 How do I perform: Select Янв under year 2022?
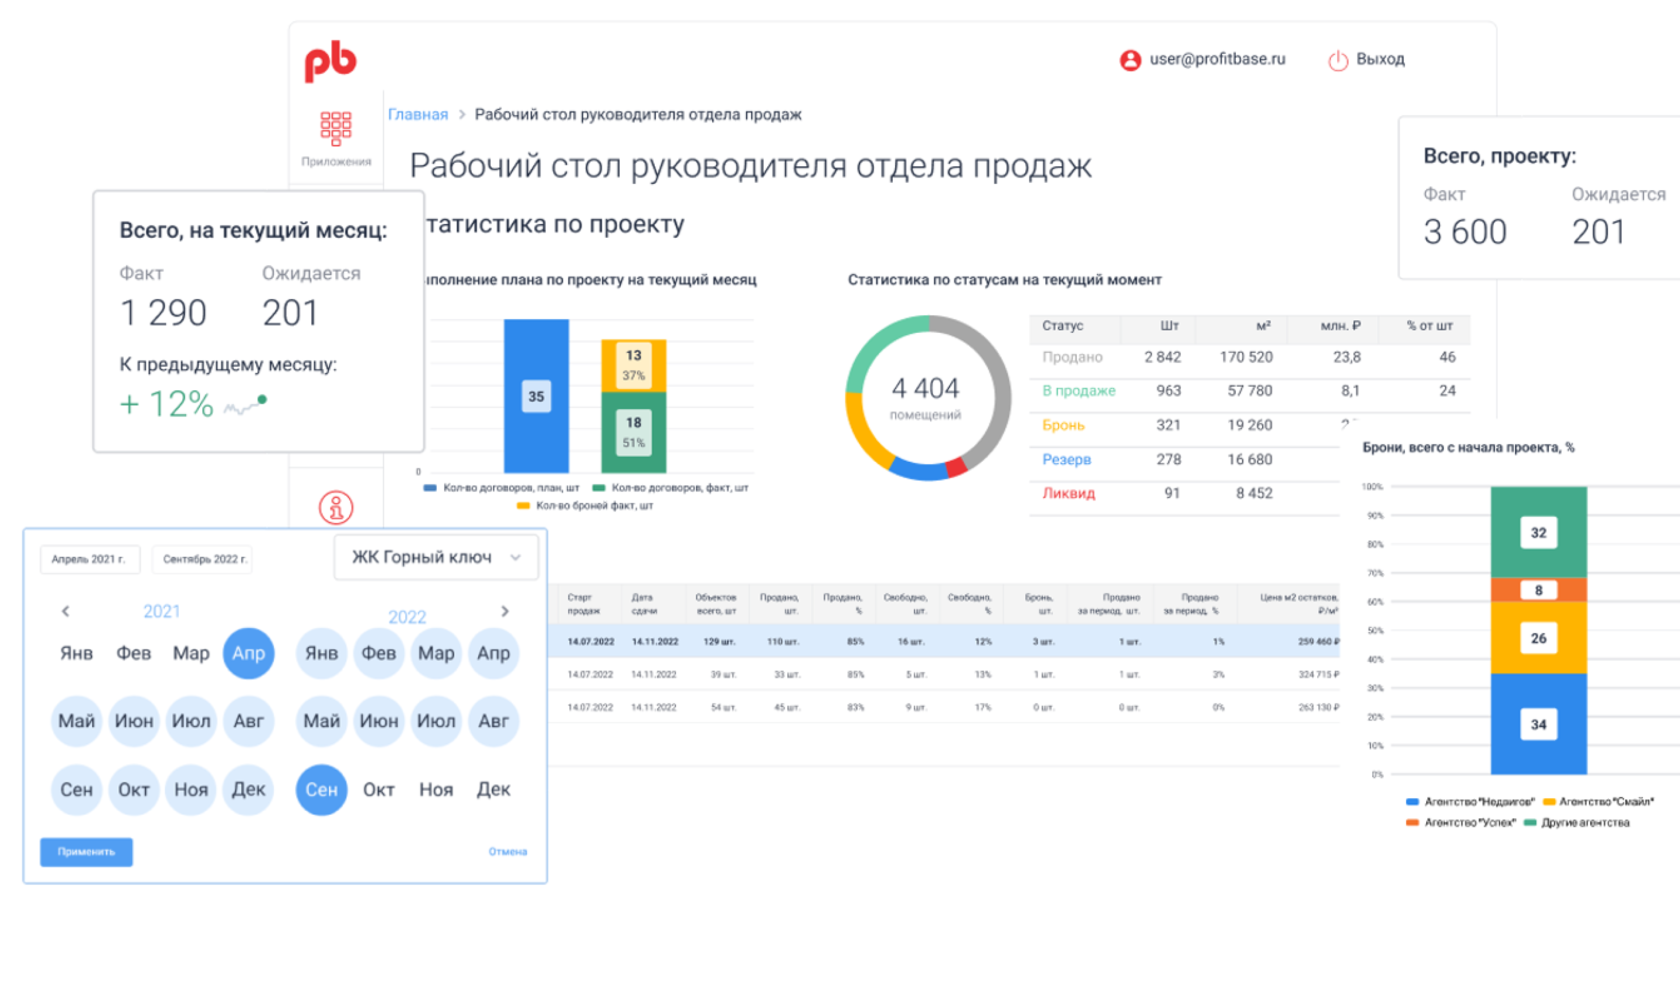[x=321, y=653]
